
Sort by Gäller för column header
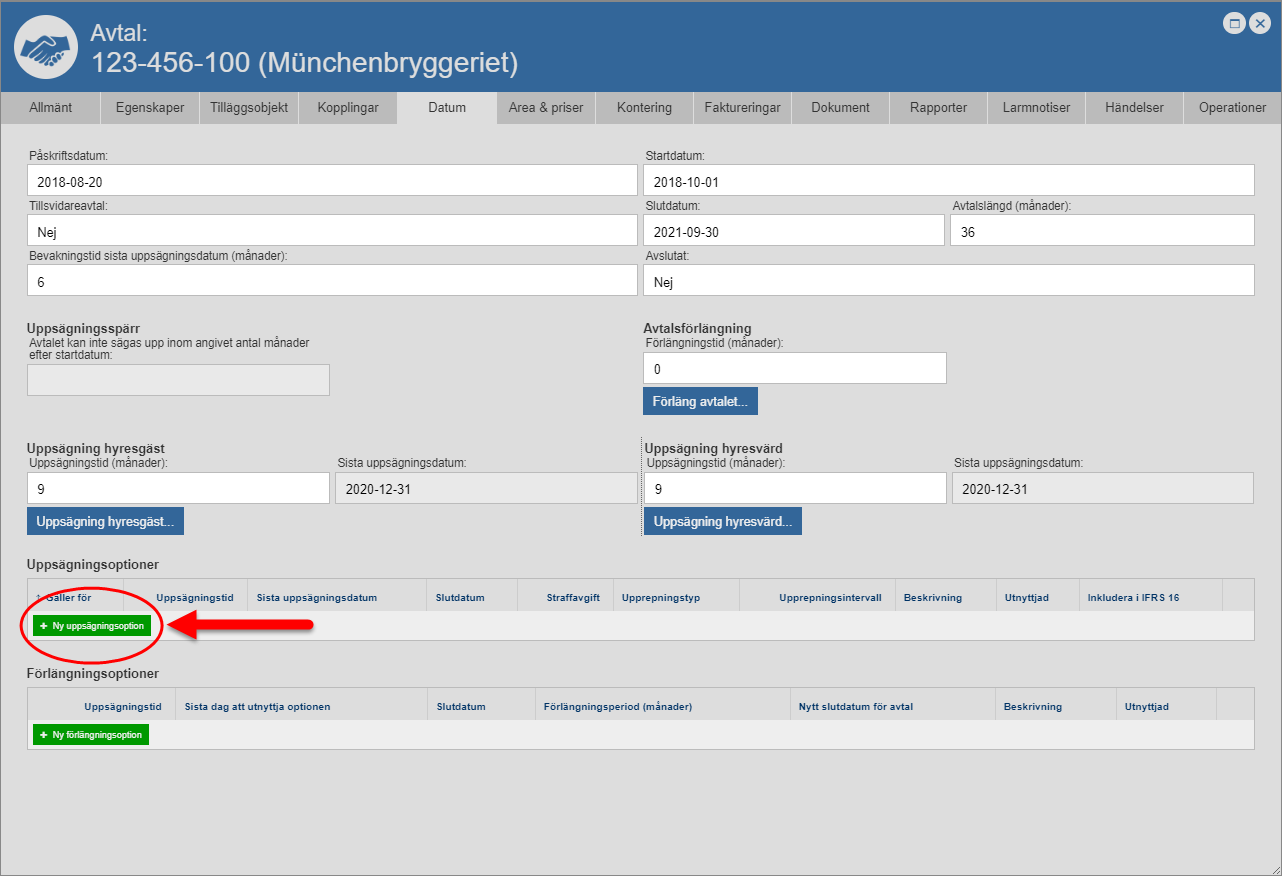(x=69, y=597)
